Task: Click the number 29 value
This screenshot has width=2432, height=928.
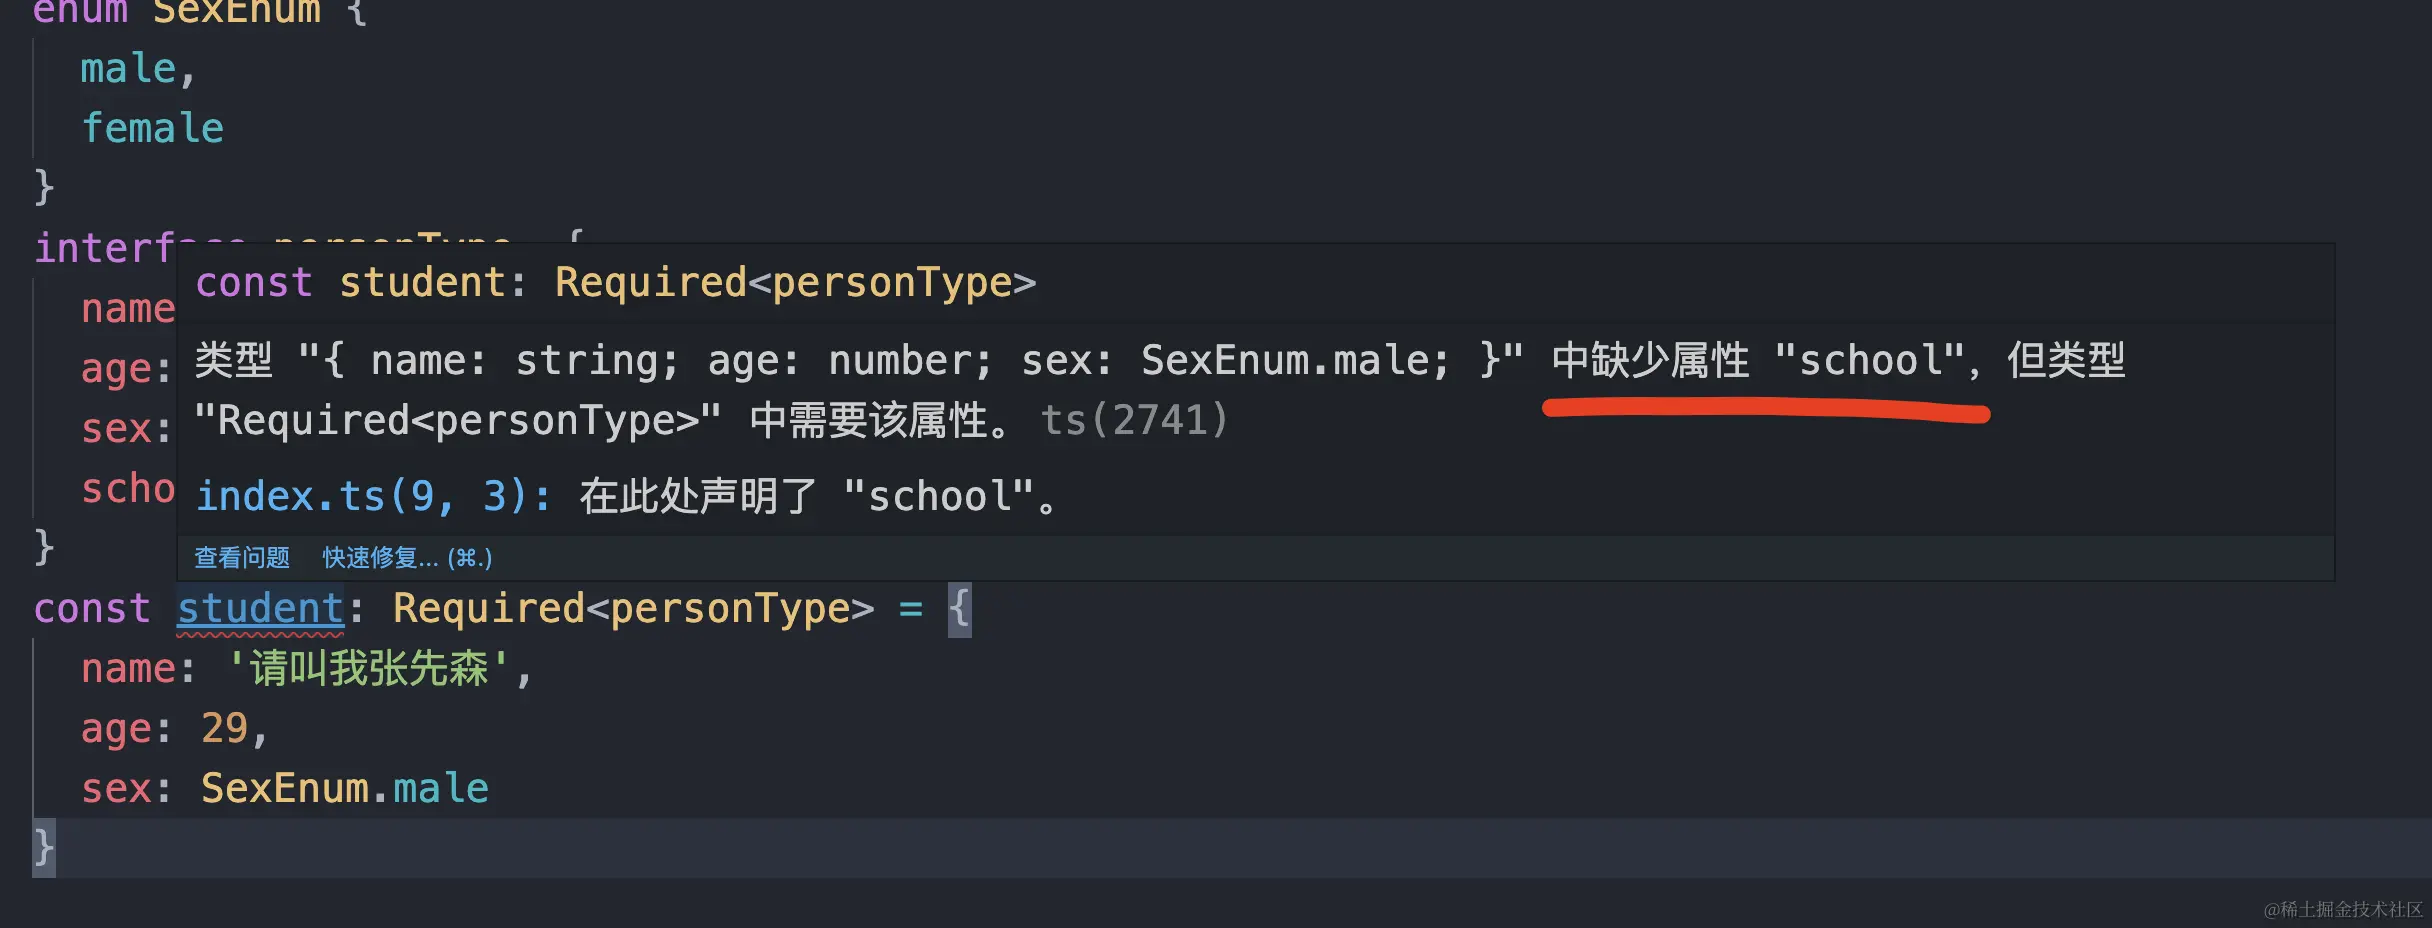Action: click(224, 729)
